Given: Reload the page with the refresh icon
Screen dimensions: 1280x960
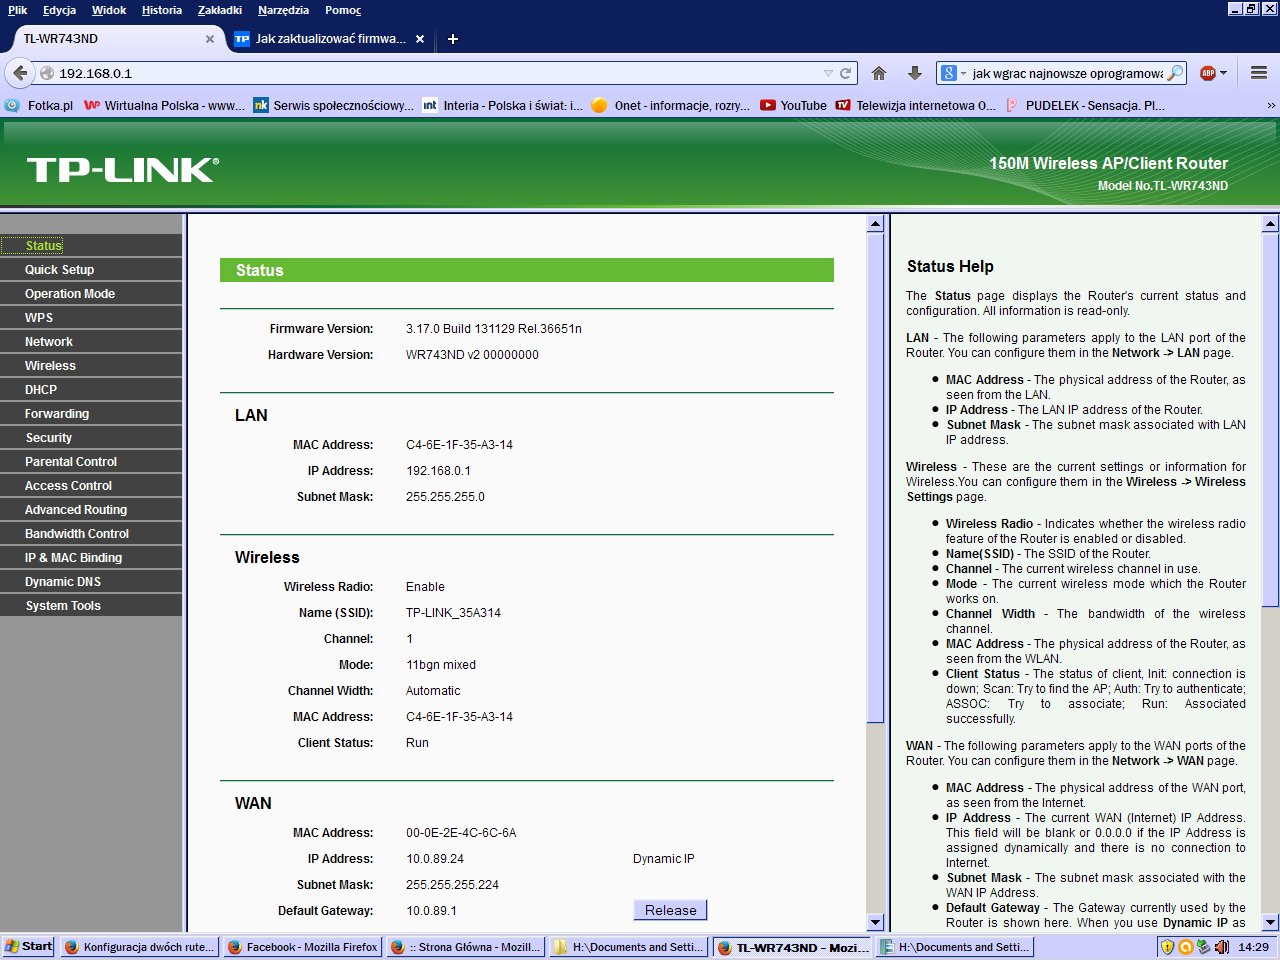Looking at the screenshot, I should click(x=846, y=73).
